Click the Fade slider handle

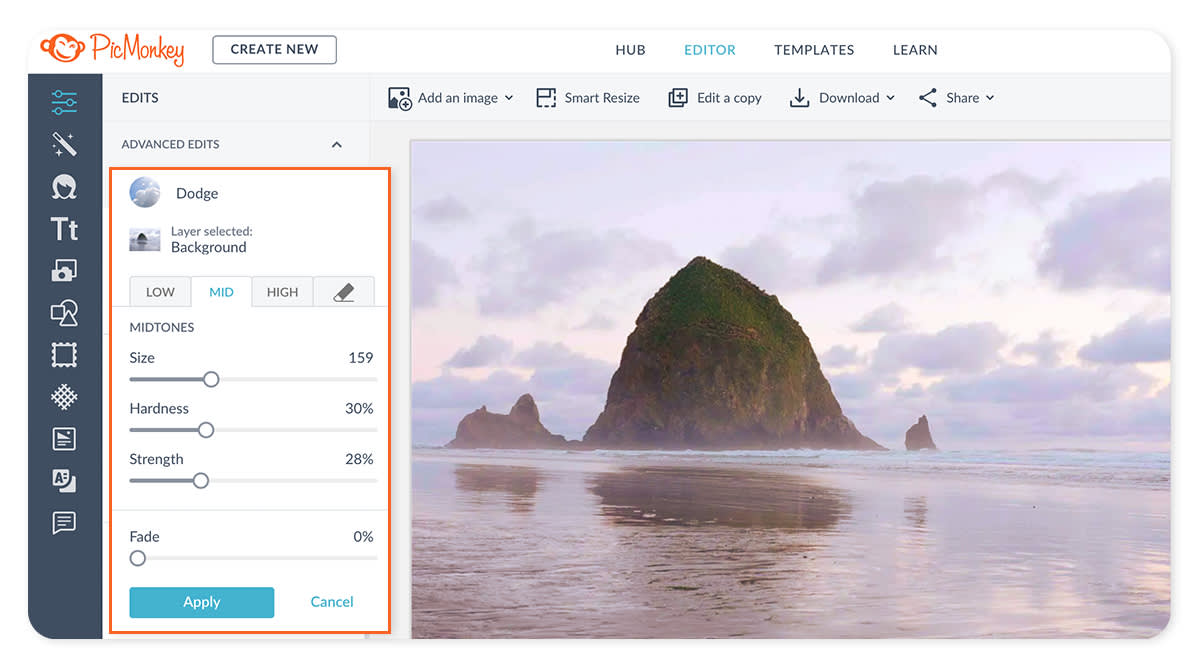(138, 558)
